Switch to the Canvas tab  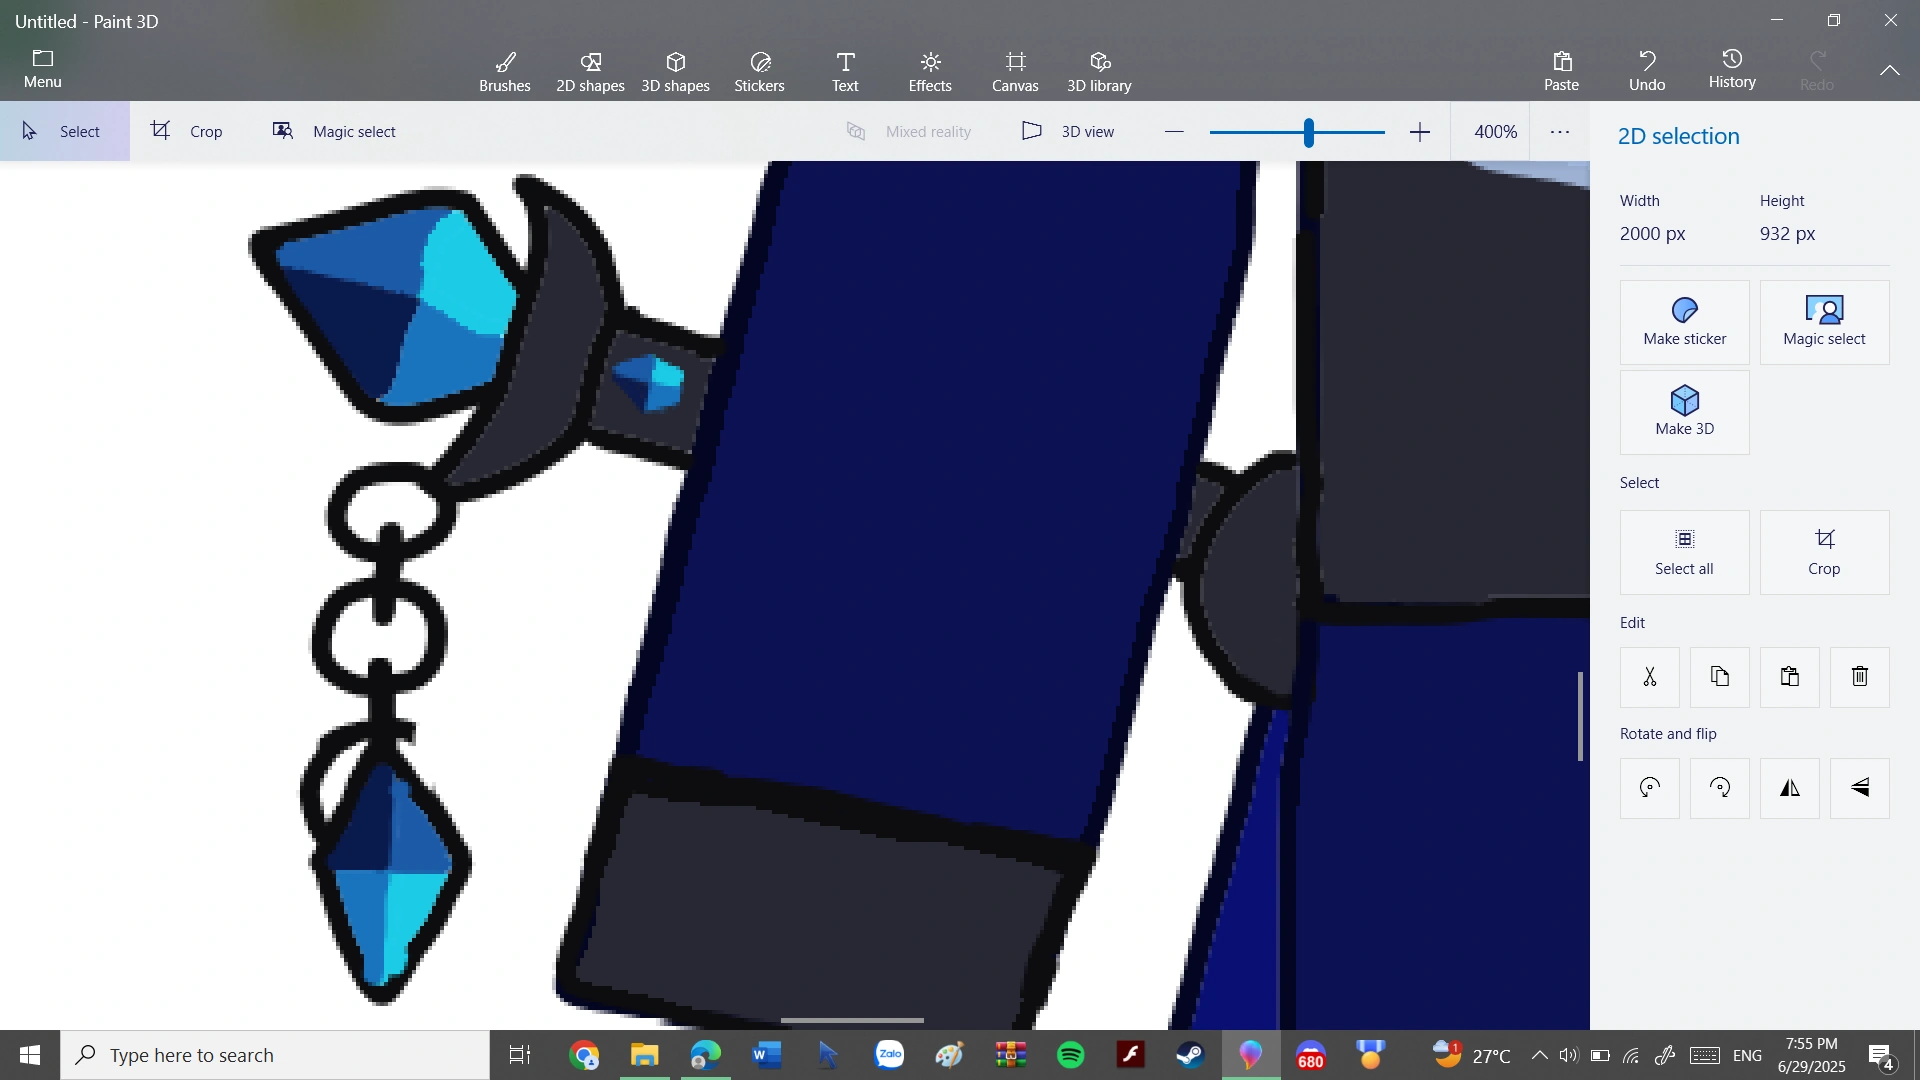point(1015,72)
